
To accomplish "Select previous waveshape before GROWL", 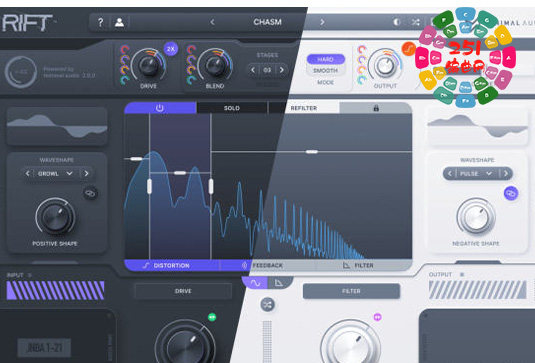I will tap(27, 174).
